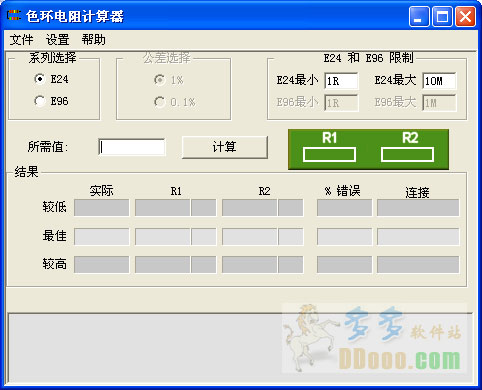Click the 系列选择 group label

click(52, 58)
